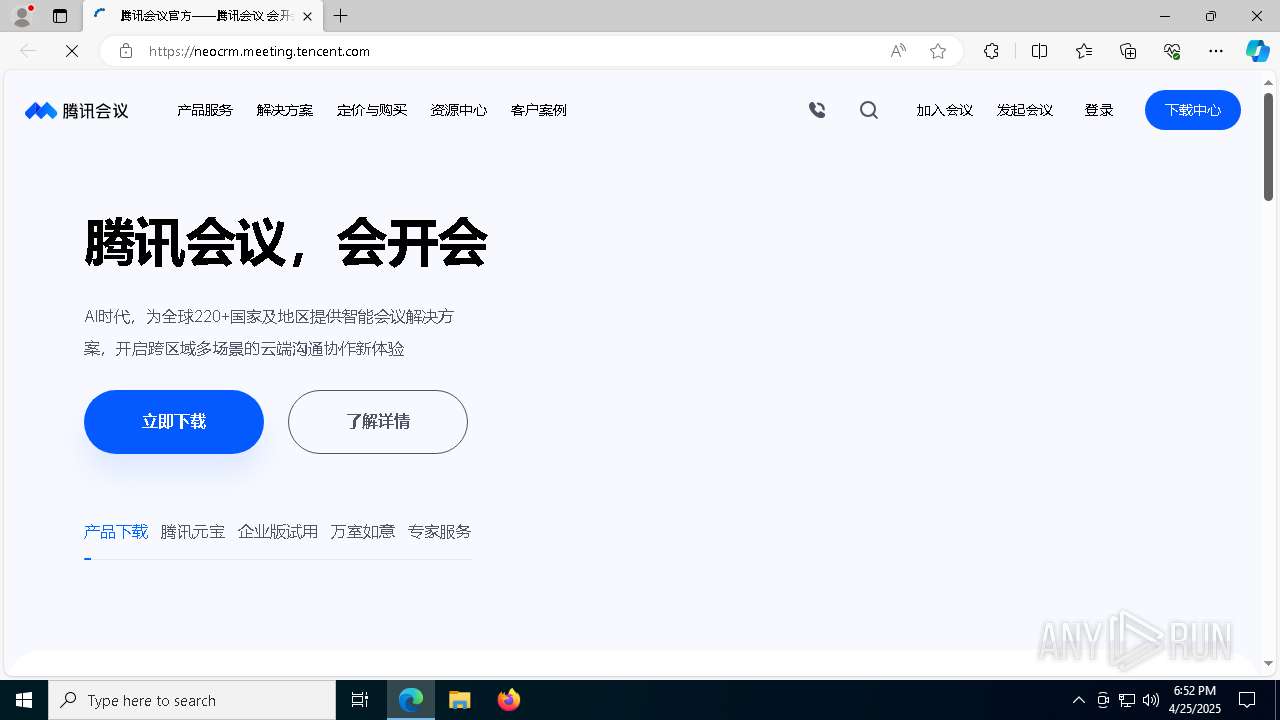The height and width of the screenshot is (720, 1280).
Task: Open the volume control tray icon
Action: [x=1151, y=700]
